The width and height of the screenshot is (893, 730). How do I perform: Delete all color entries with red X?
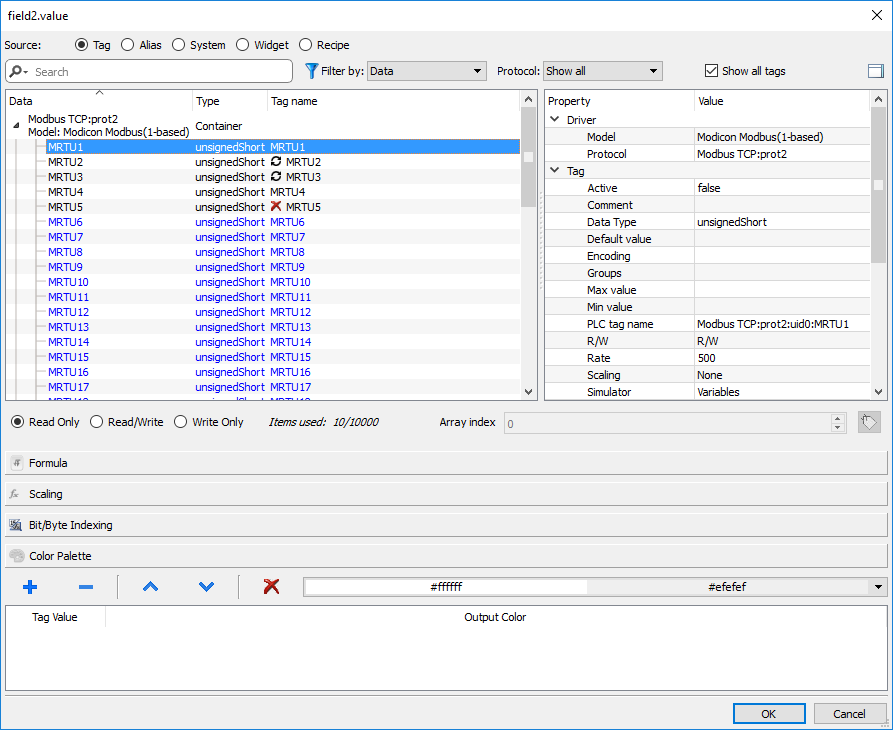pyautogui.click(x=272, y=587)
